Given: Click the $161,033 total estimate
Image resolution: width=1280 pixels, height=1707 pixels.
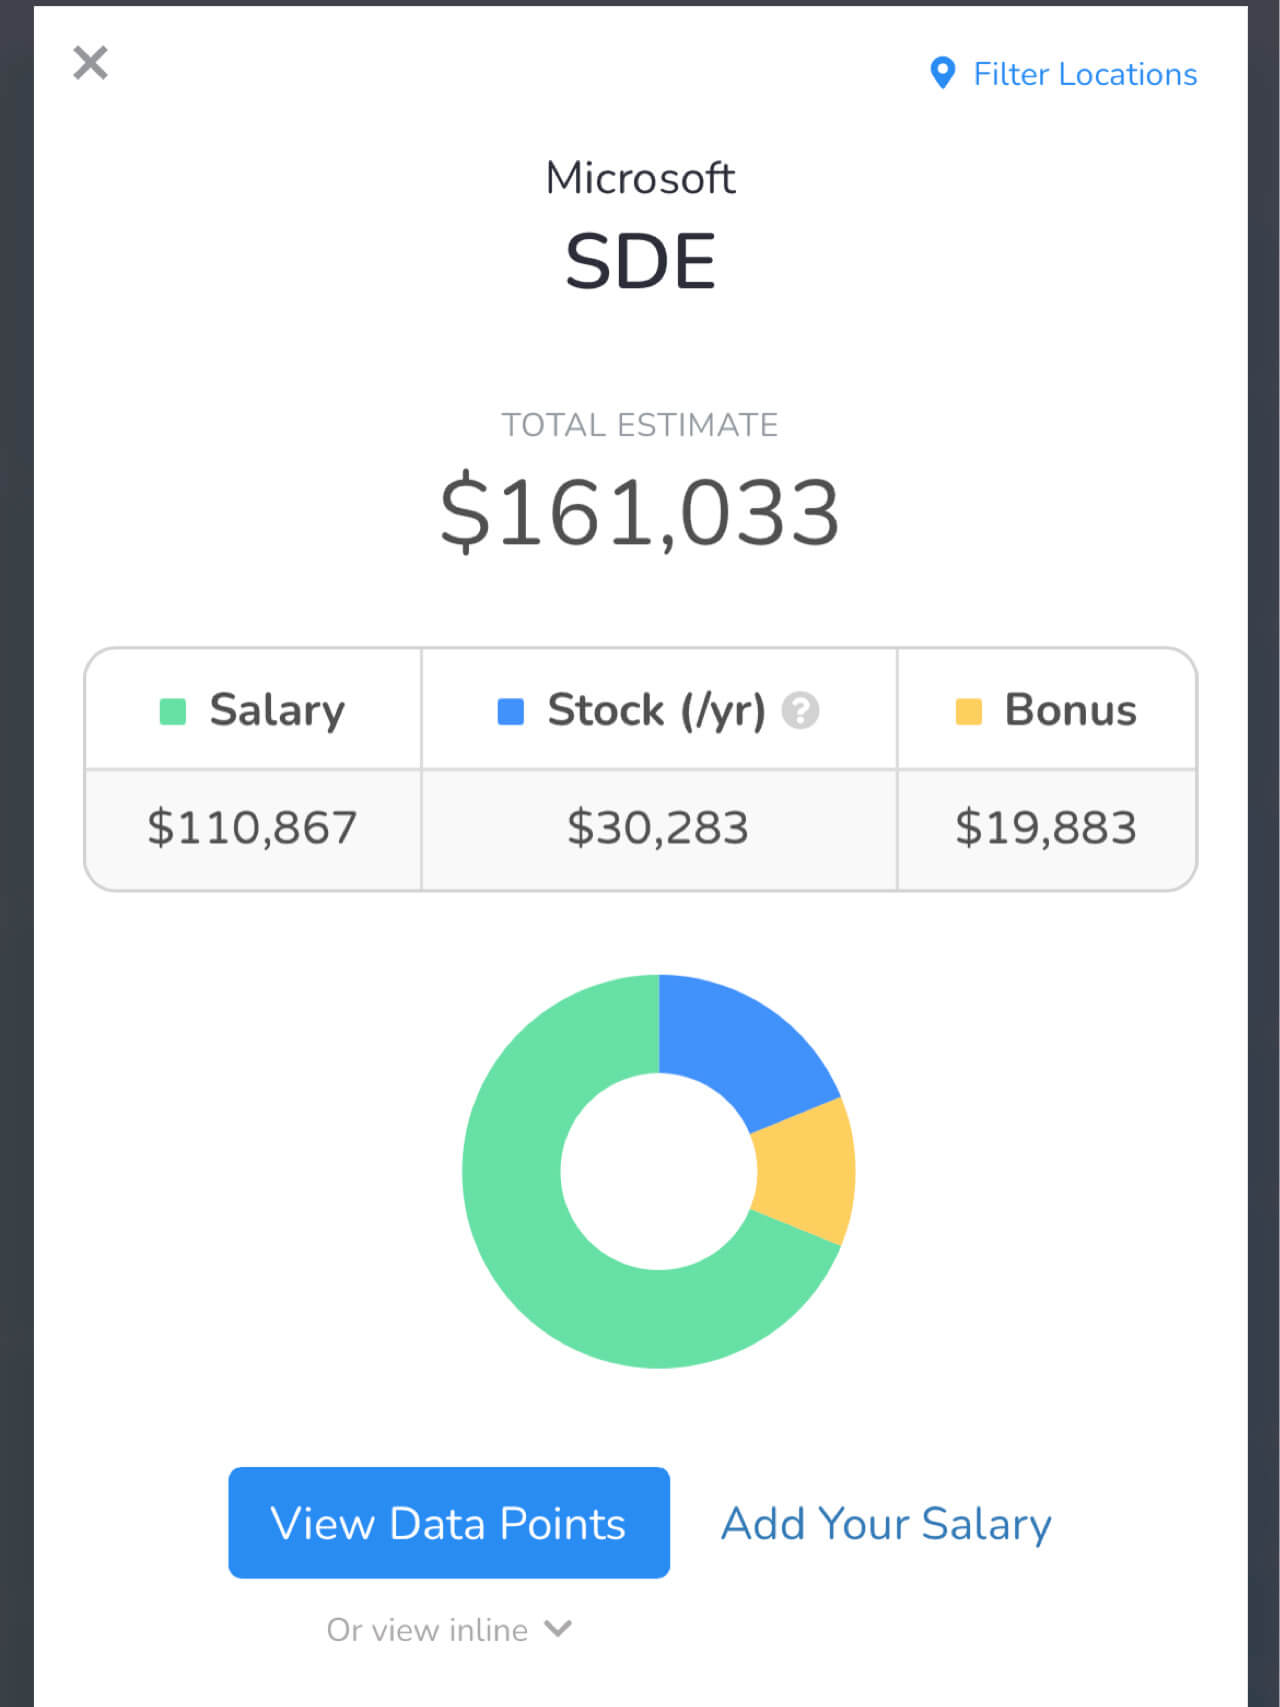Looking at the screenshot, I should tap(640, 513).
